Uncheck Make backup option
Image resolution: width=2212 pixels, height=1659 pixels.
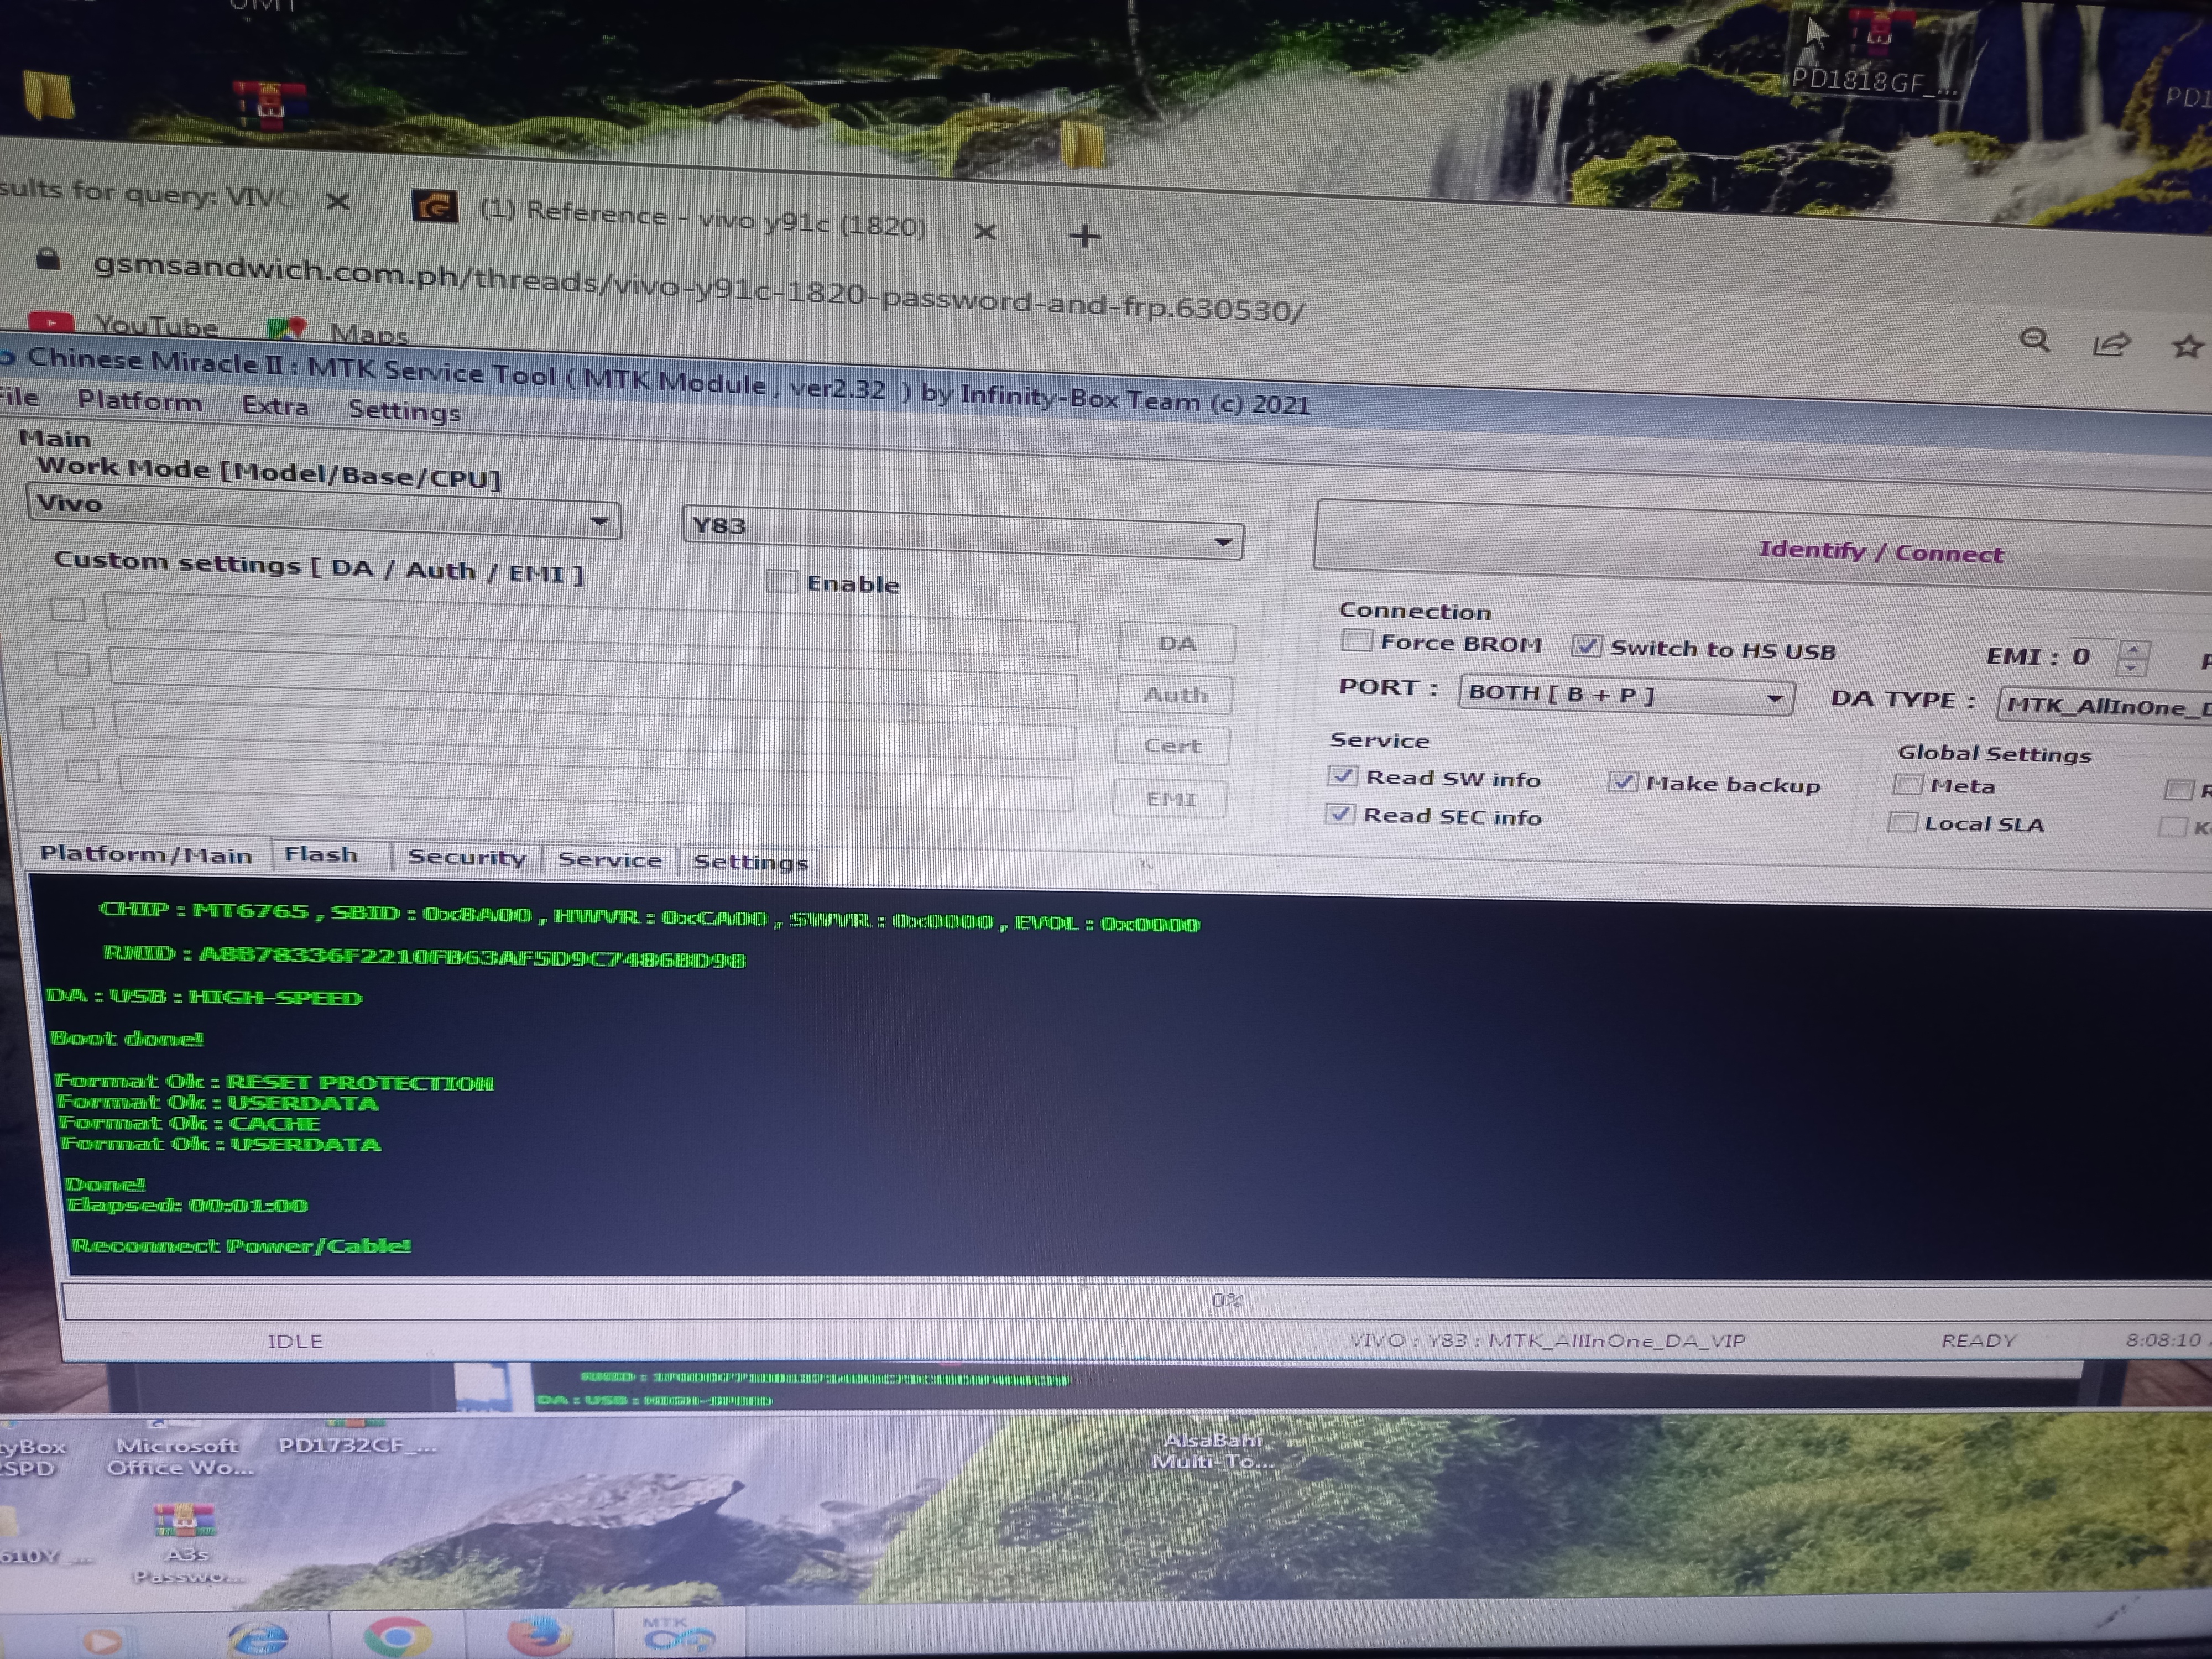1623,782
